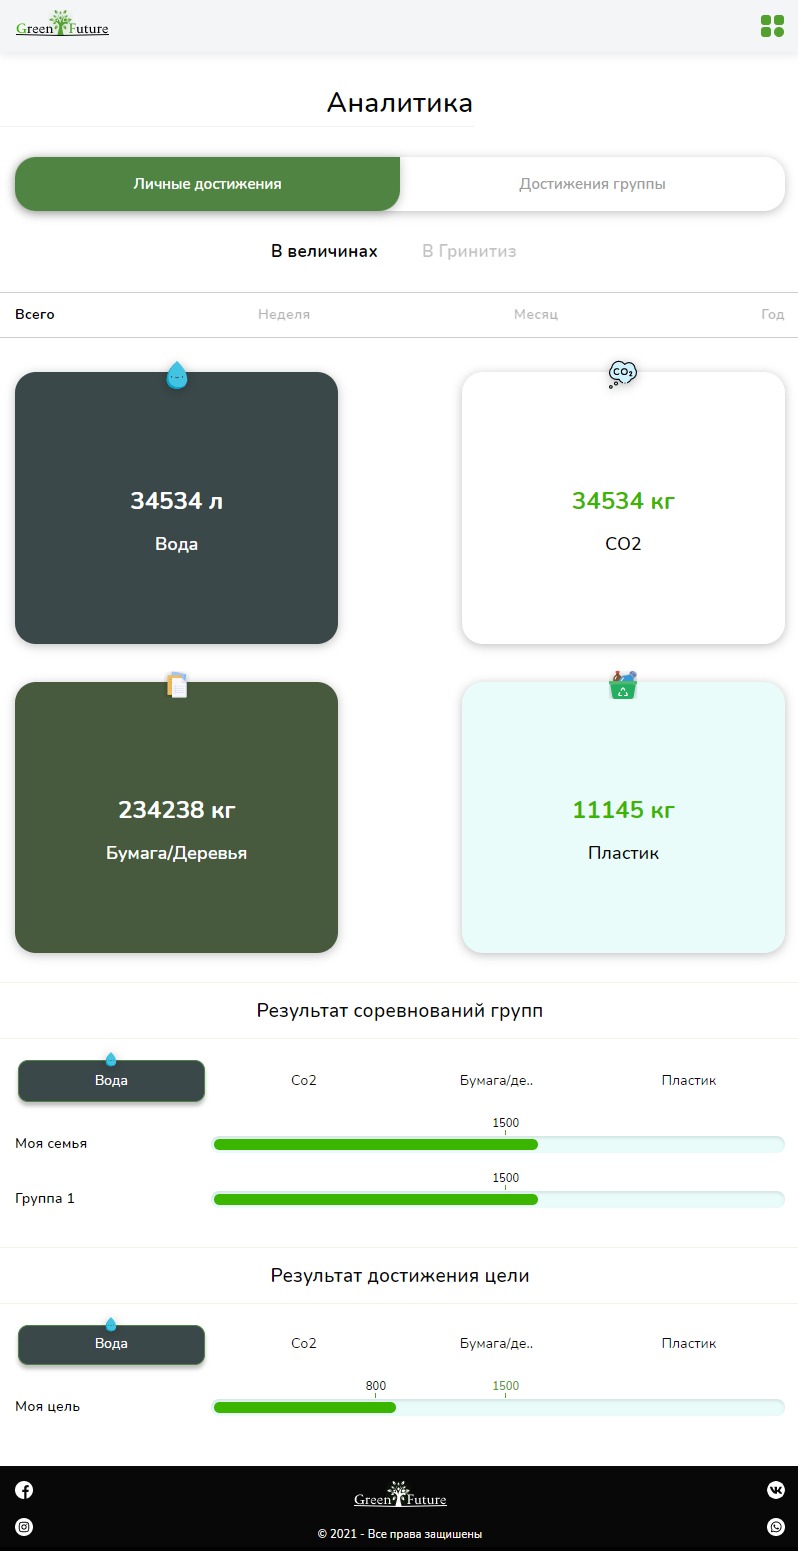Click the CO2 cloud icon
798x1551 pixels.
tap(623, 374)
